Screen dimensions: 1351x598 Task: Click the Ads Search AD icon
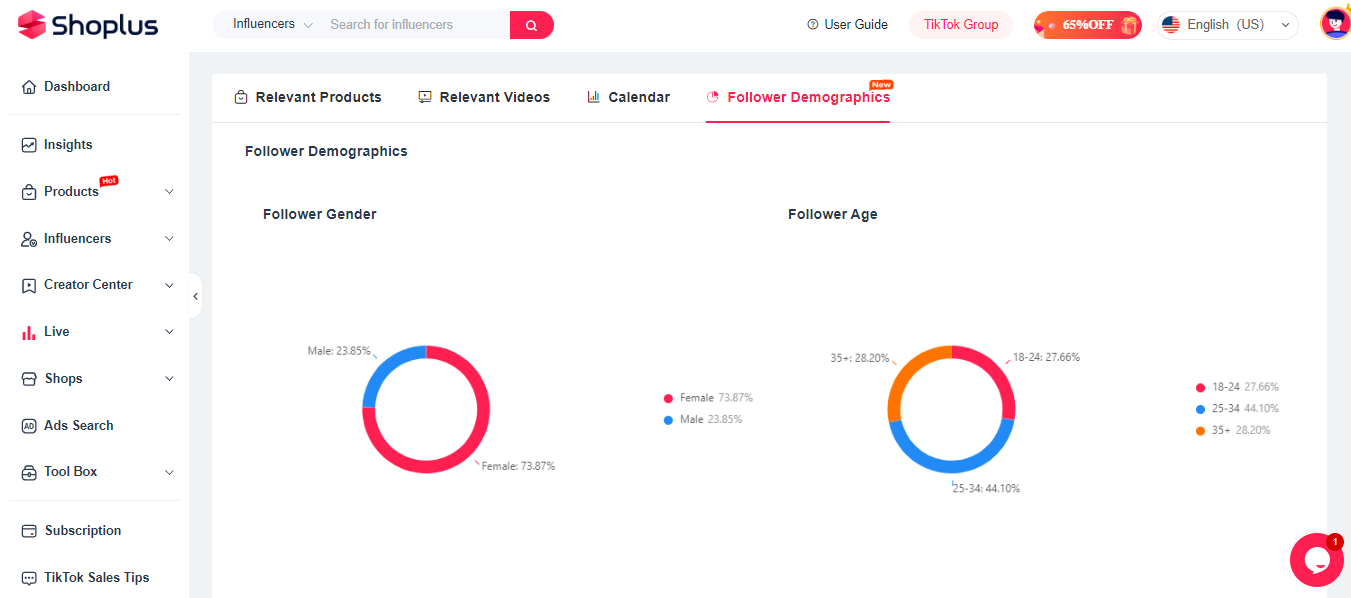point(29,426)
